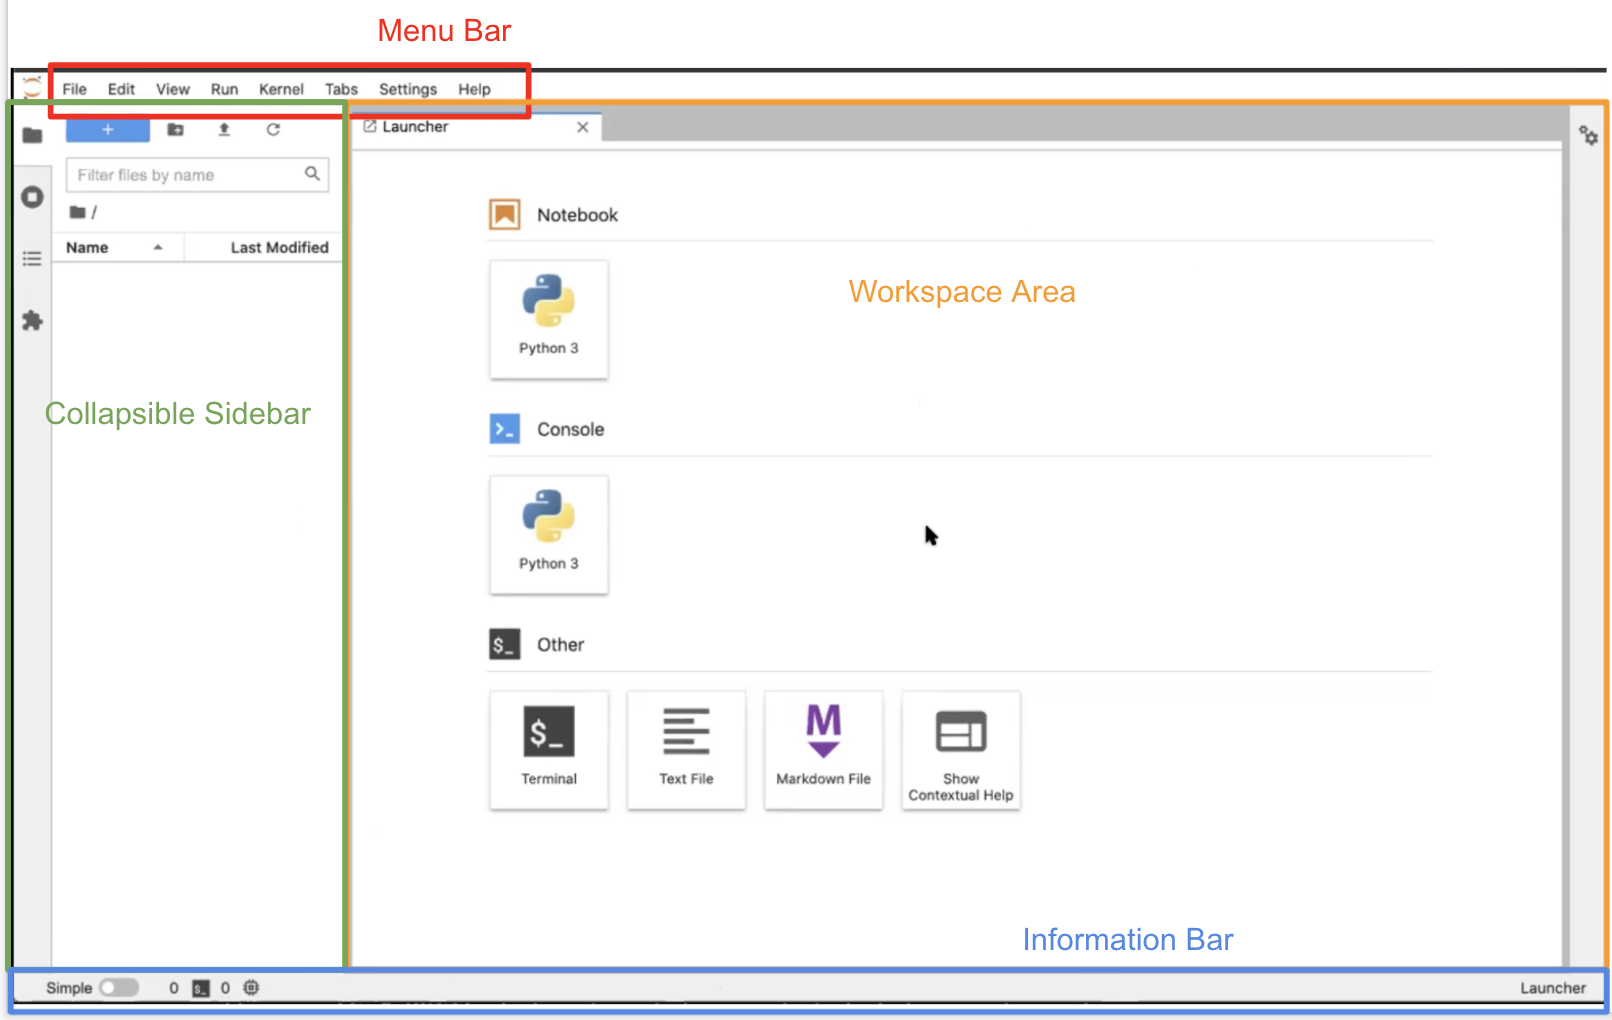
Task: Click Show Contextual Help tile
Action: 960,750
